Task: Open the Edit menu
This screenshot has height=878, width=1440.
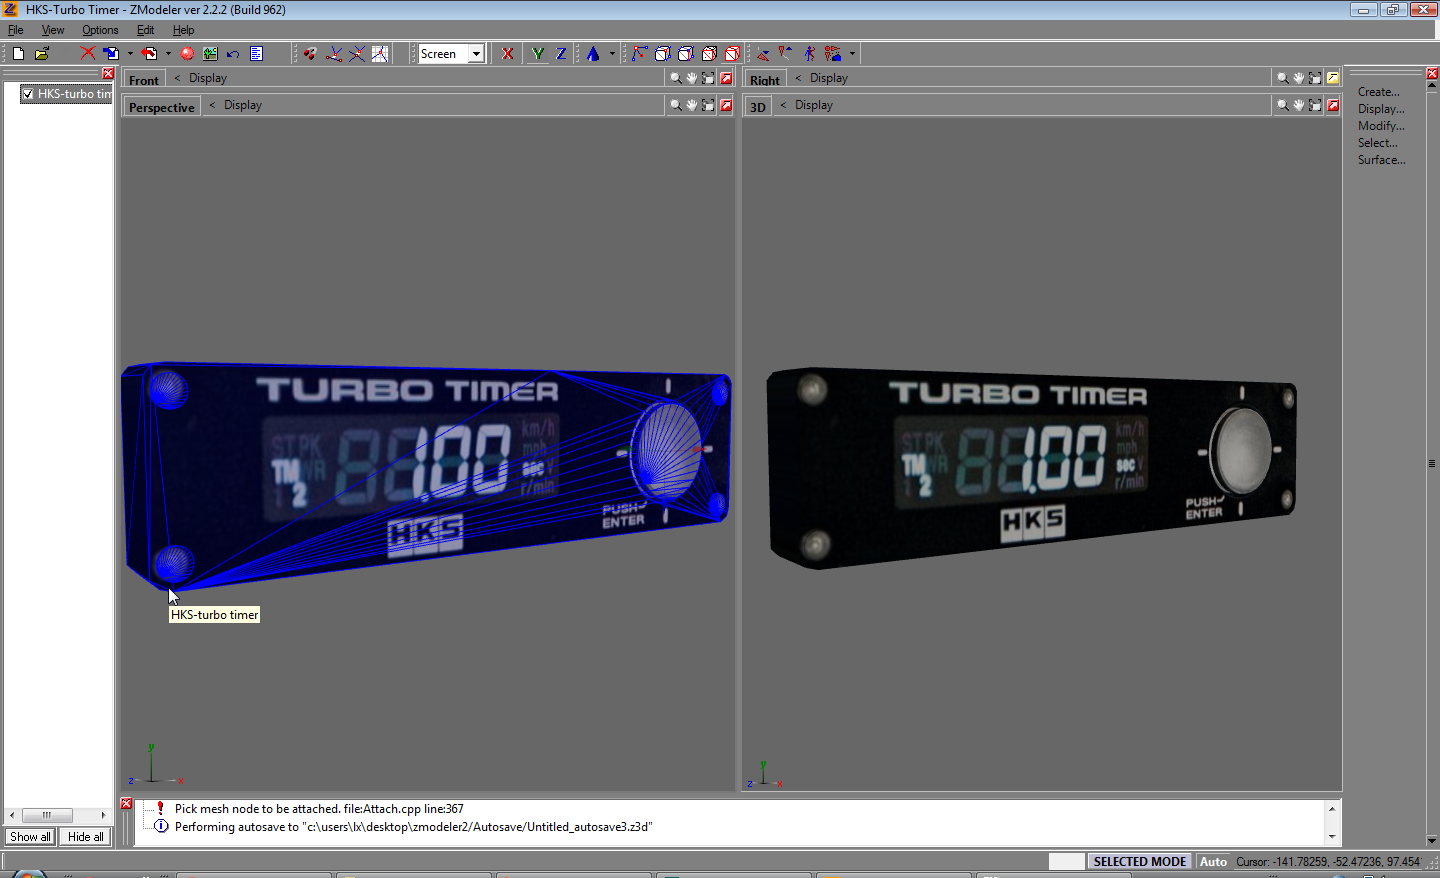Action: (x=145, y=30)
